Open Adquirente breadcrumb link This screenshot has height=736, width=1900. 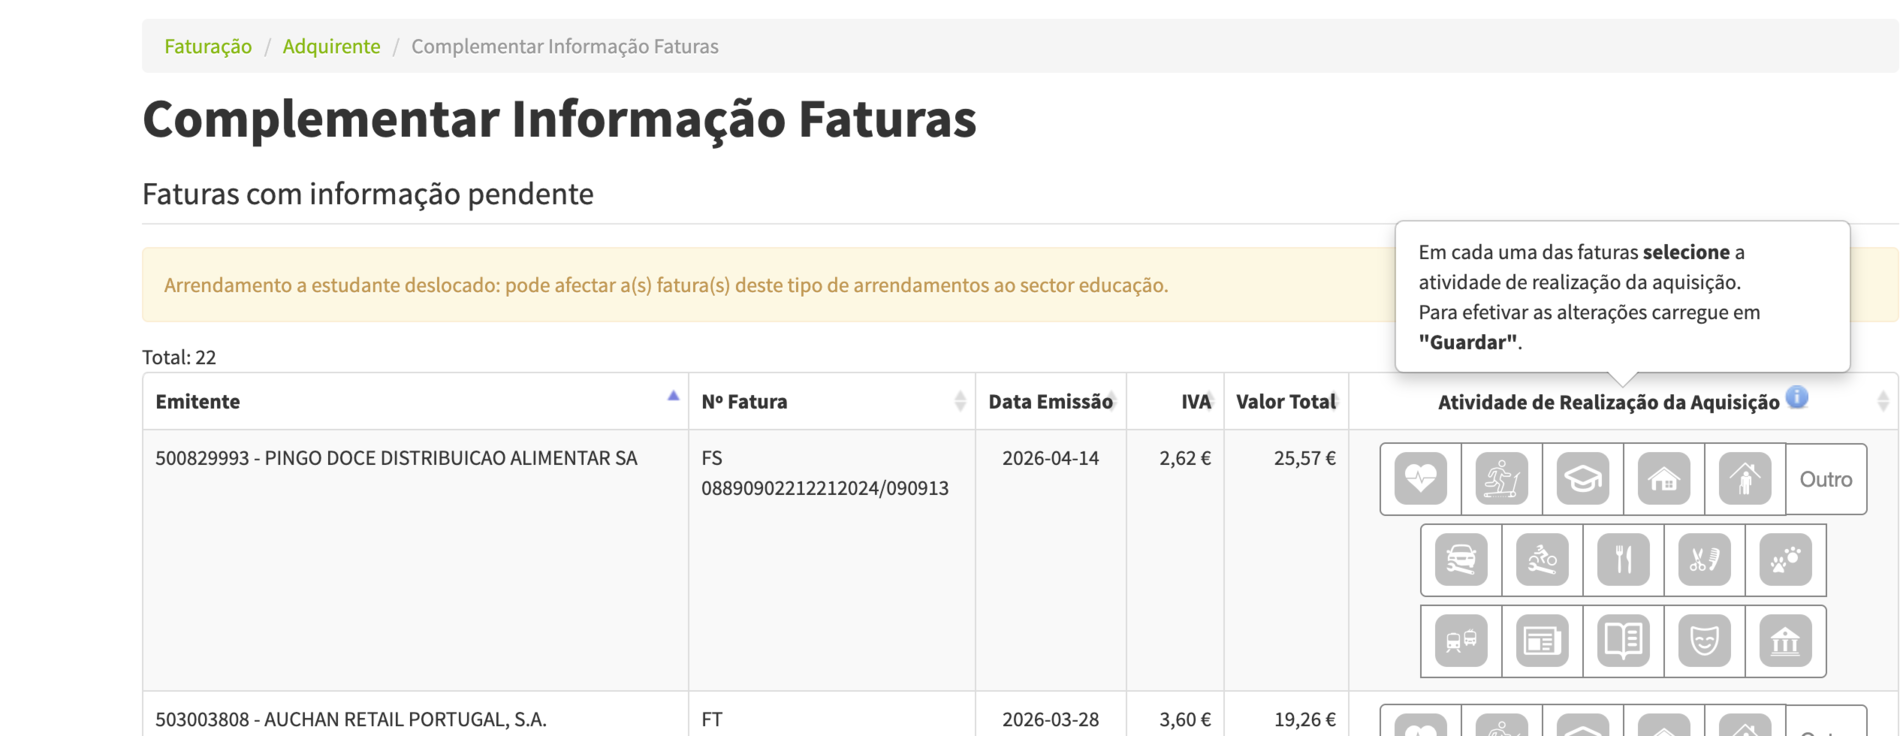(331, 46)
